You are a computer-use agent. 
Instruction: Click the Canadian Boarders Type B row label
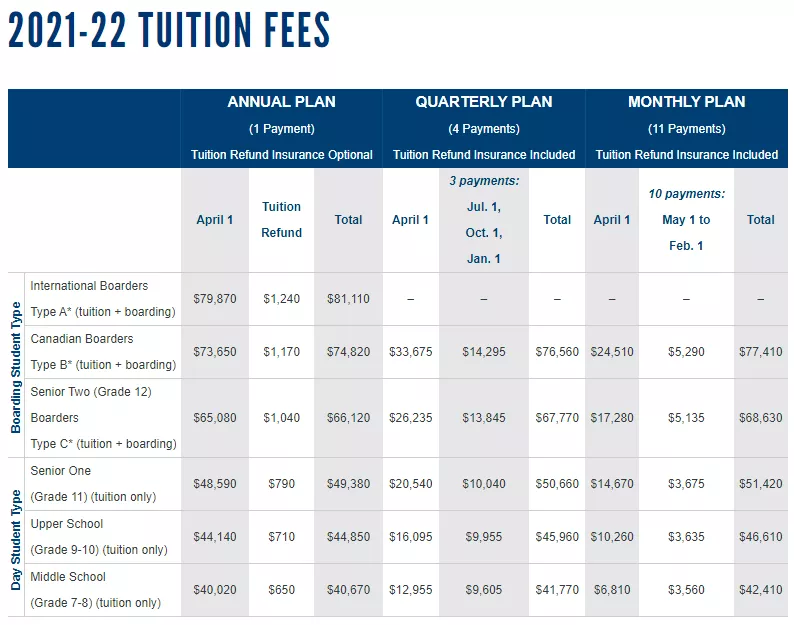[103, 352]
